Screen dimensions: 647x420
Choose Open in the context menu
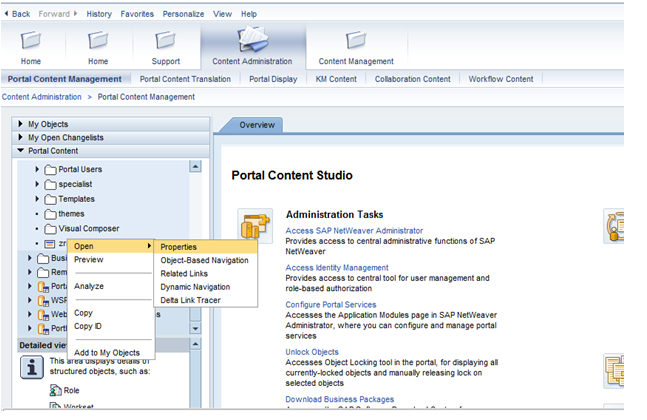pyautogui.click(x=111, y=246)
